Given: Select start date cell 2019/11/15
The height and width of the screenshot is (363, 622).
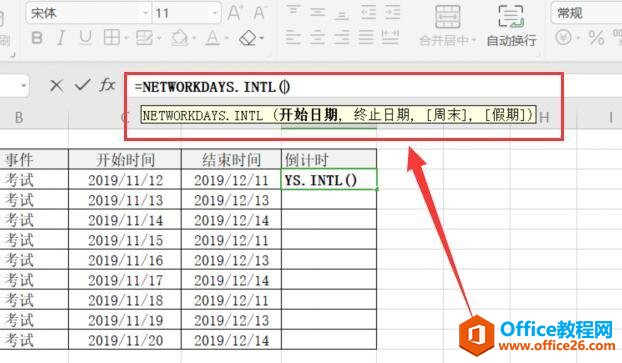Looking at the screenshot, I should pos(125,240).
